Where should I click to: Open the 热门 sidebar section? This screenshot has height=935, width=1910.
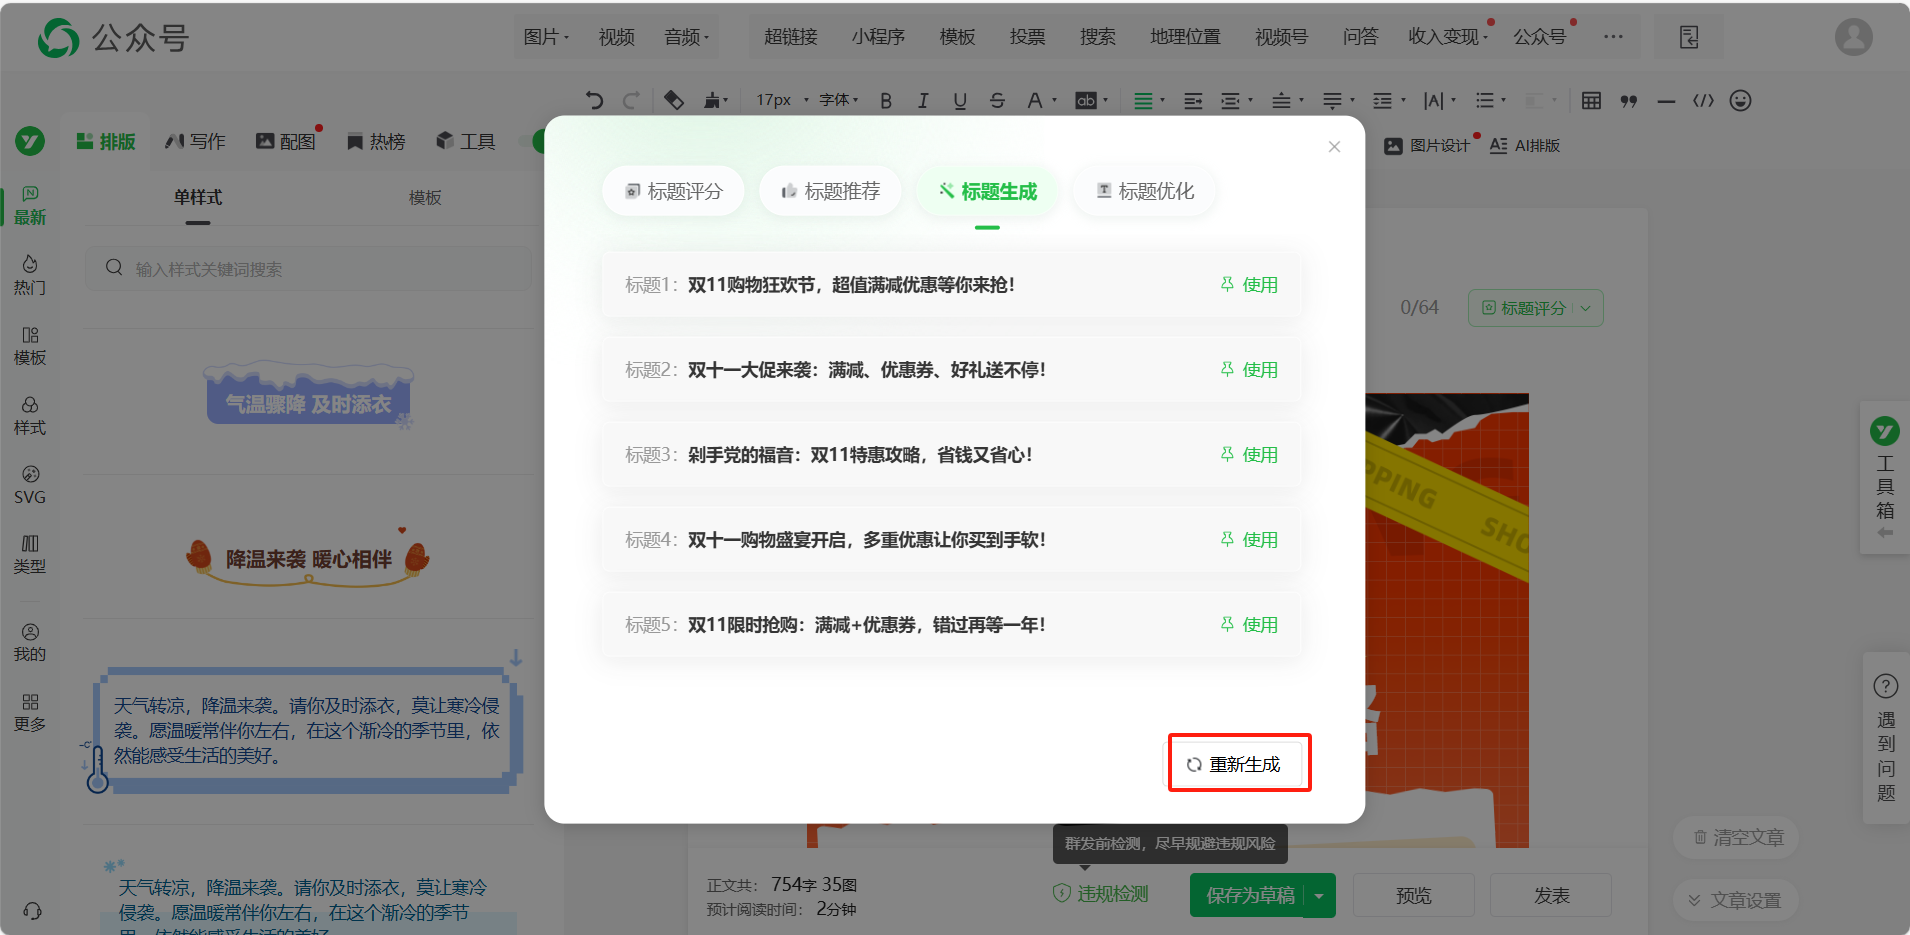tap(30, 276)
